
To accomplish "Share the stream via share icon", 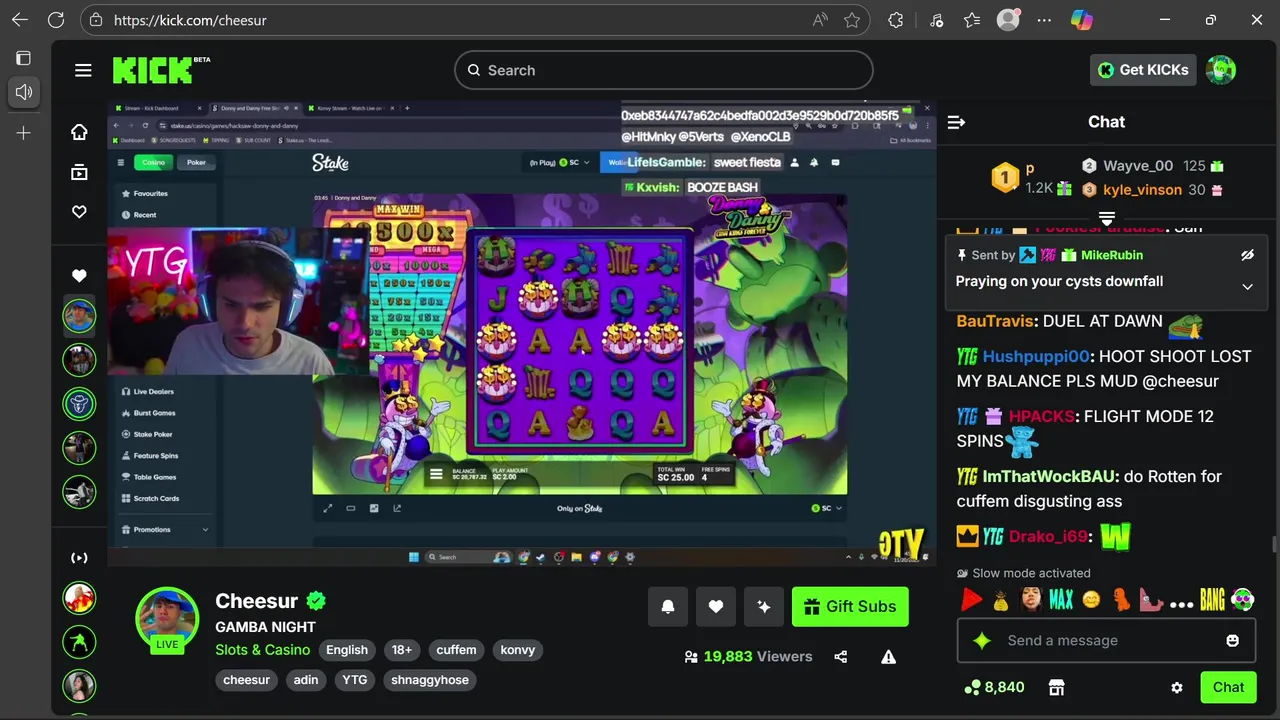I will pos(840,657).
